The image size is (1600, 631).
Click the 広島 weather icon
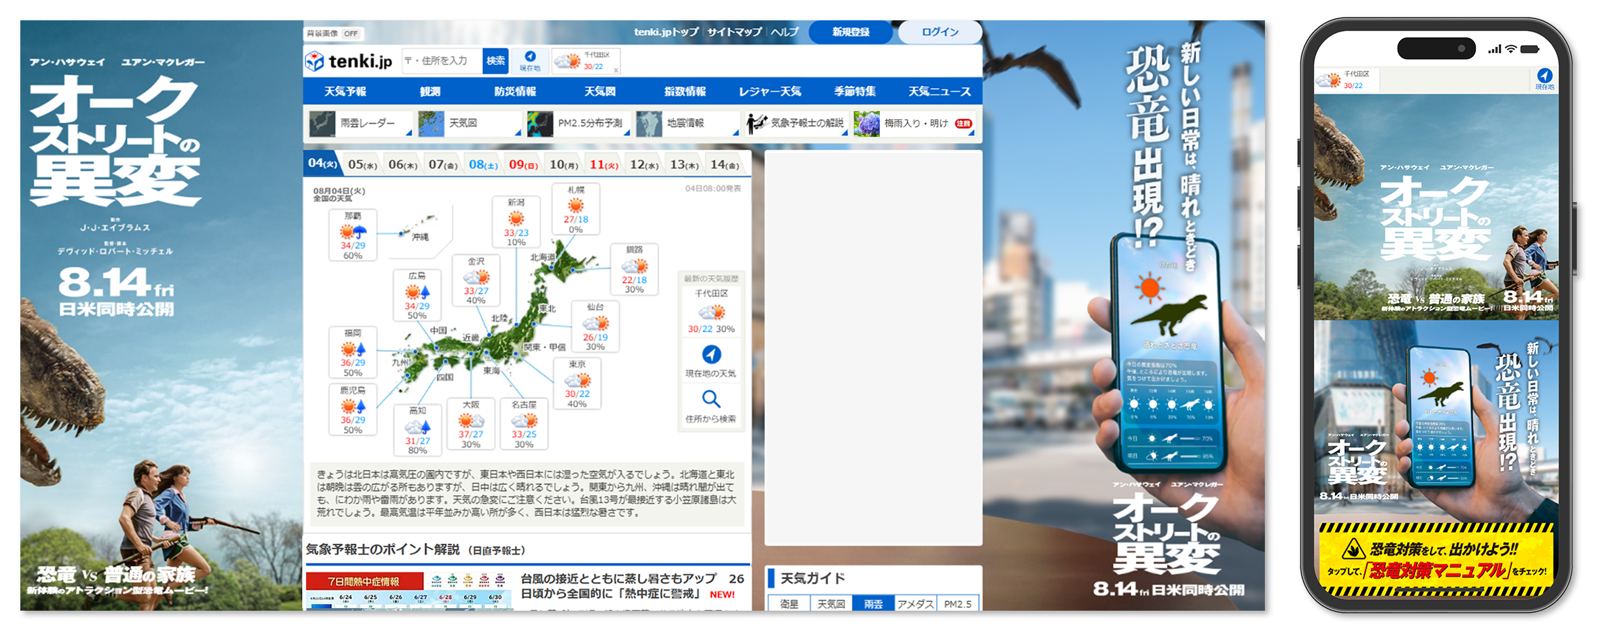(417, 292)
